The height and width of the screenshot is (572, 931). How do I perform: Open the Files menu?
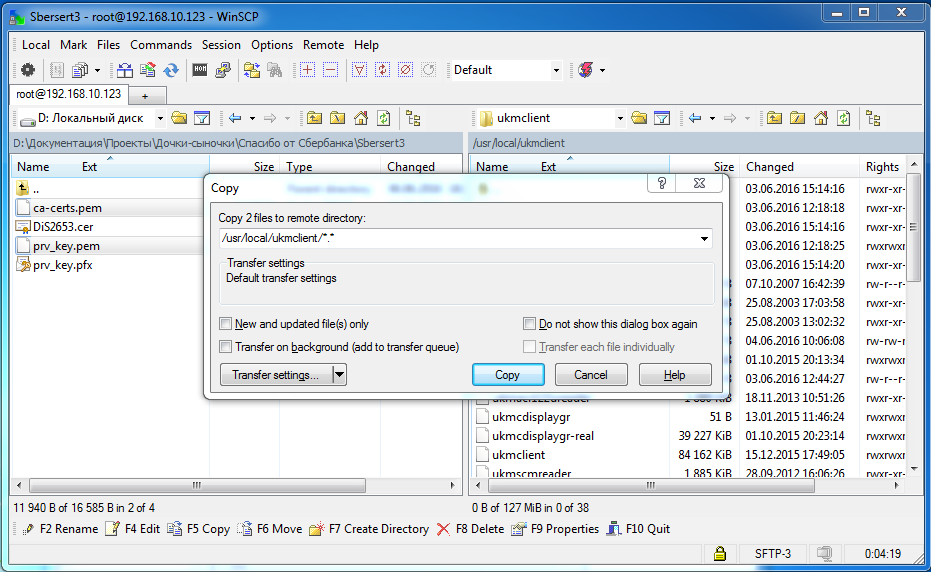[x=109, y=45]
